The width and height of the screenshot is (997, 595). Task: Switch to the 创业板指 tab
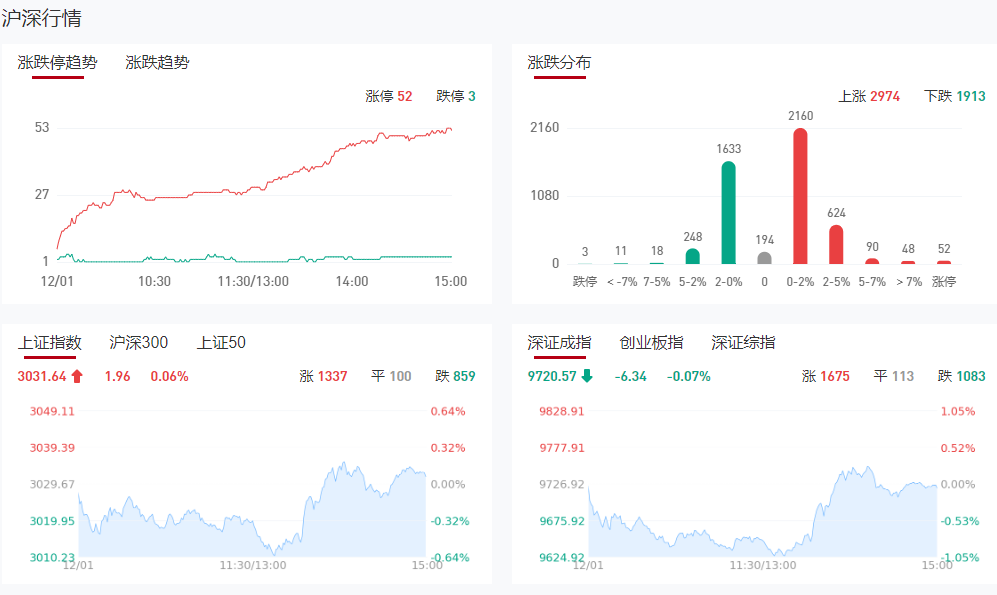(651, 343)
